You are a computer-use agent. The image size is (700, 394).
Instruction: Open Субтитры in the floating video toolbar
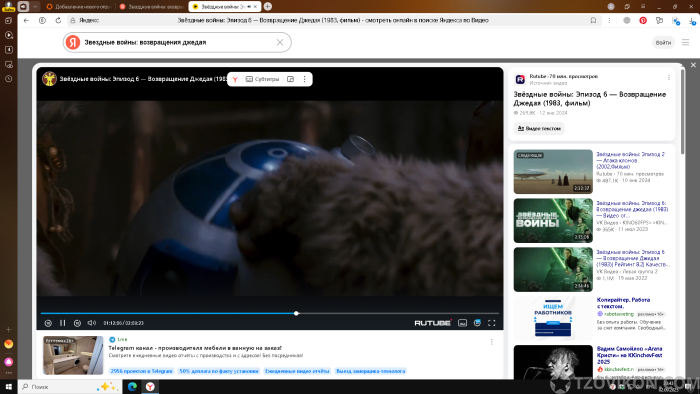click(x=262, y=79)
